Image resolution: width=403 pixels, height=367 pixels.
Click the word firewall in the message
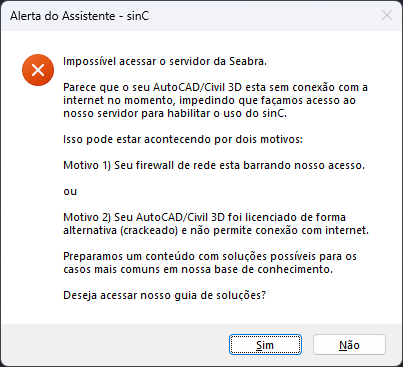coord(154,165)
